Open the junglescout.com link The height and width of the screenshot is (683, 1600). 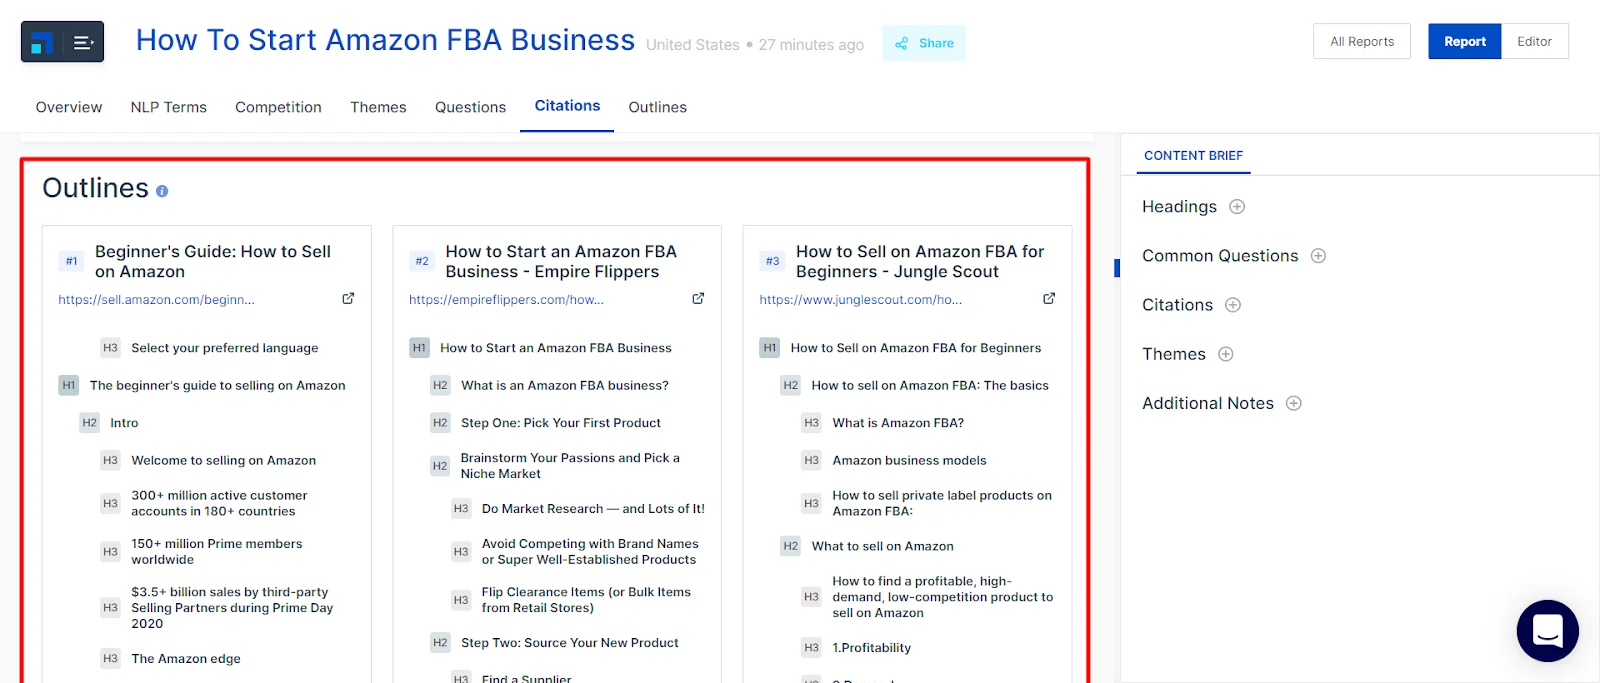[x=860, y=299]
